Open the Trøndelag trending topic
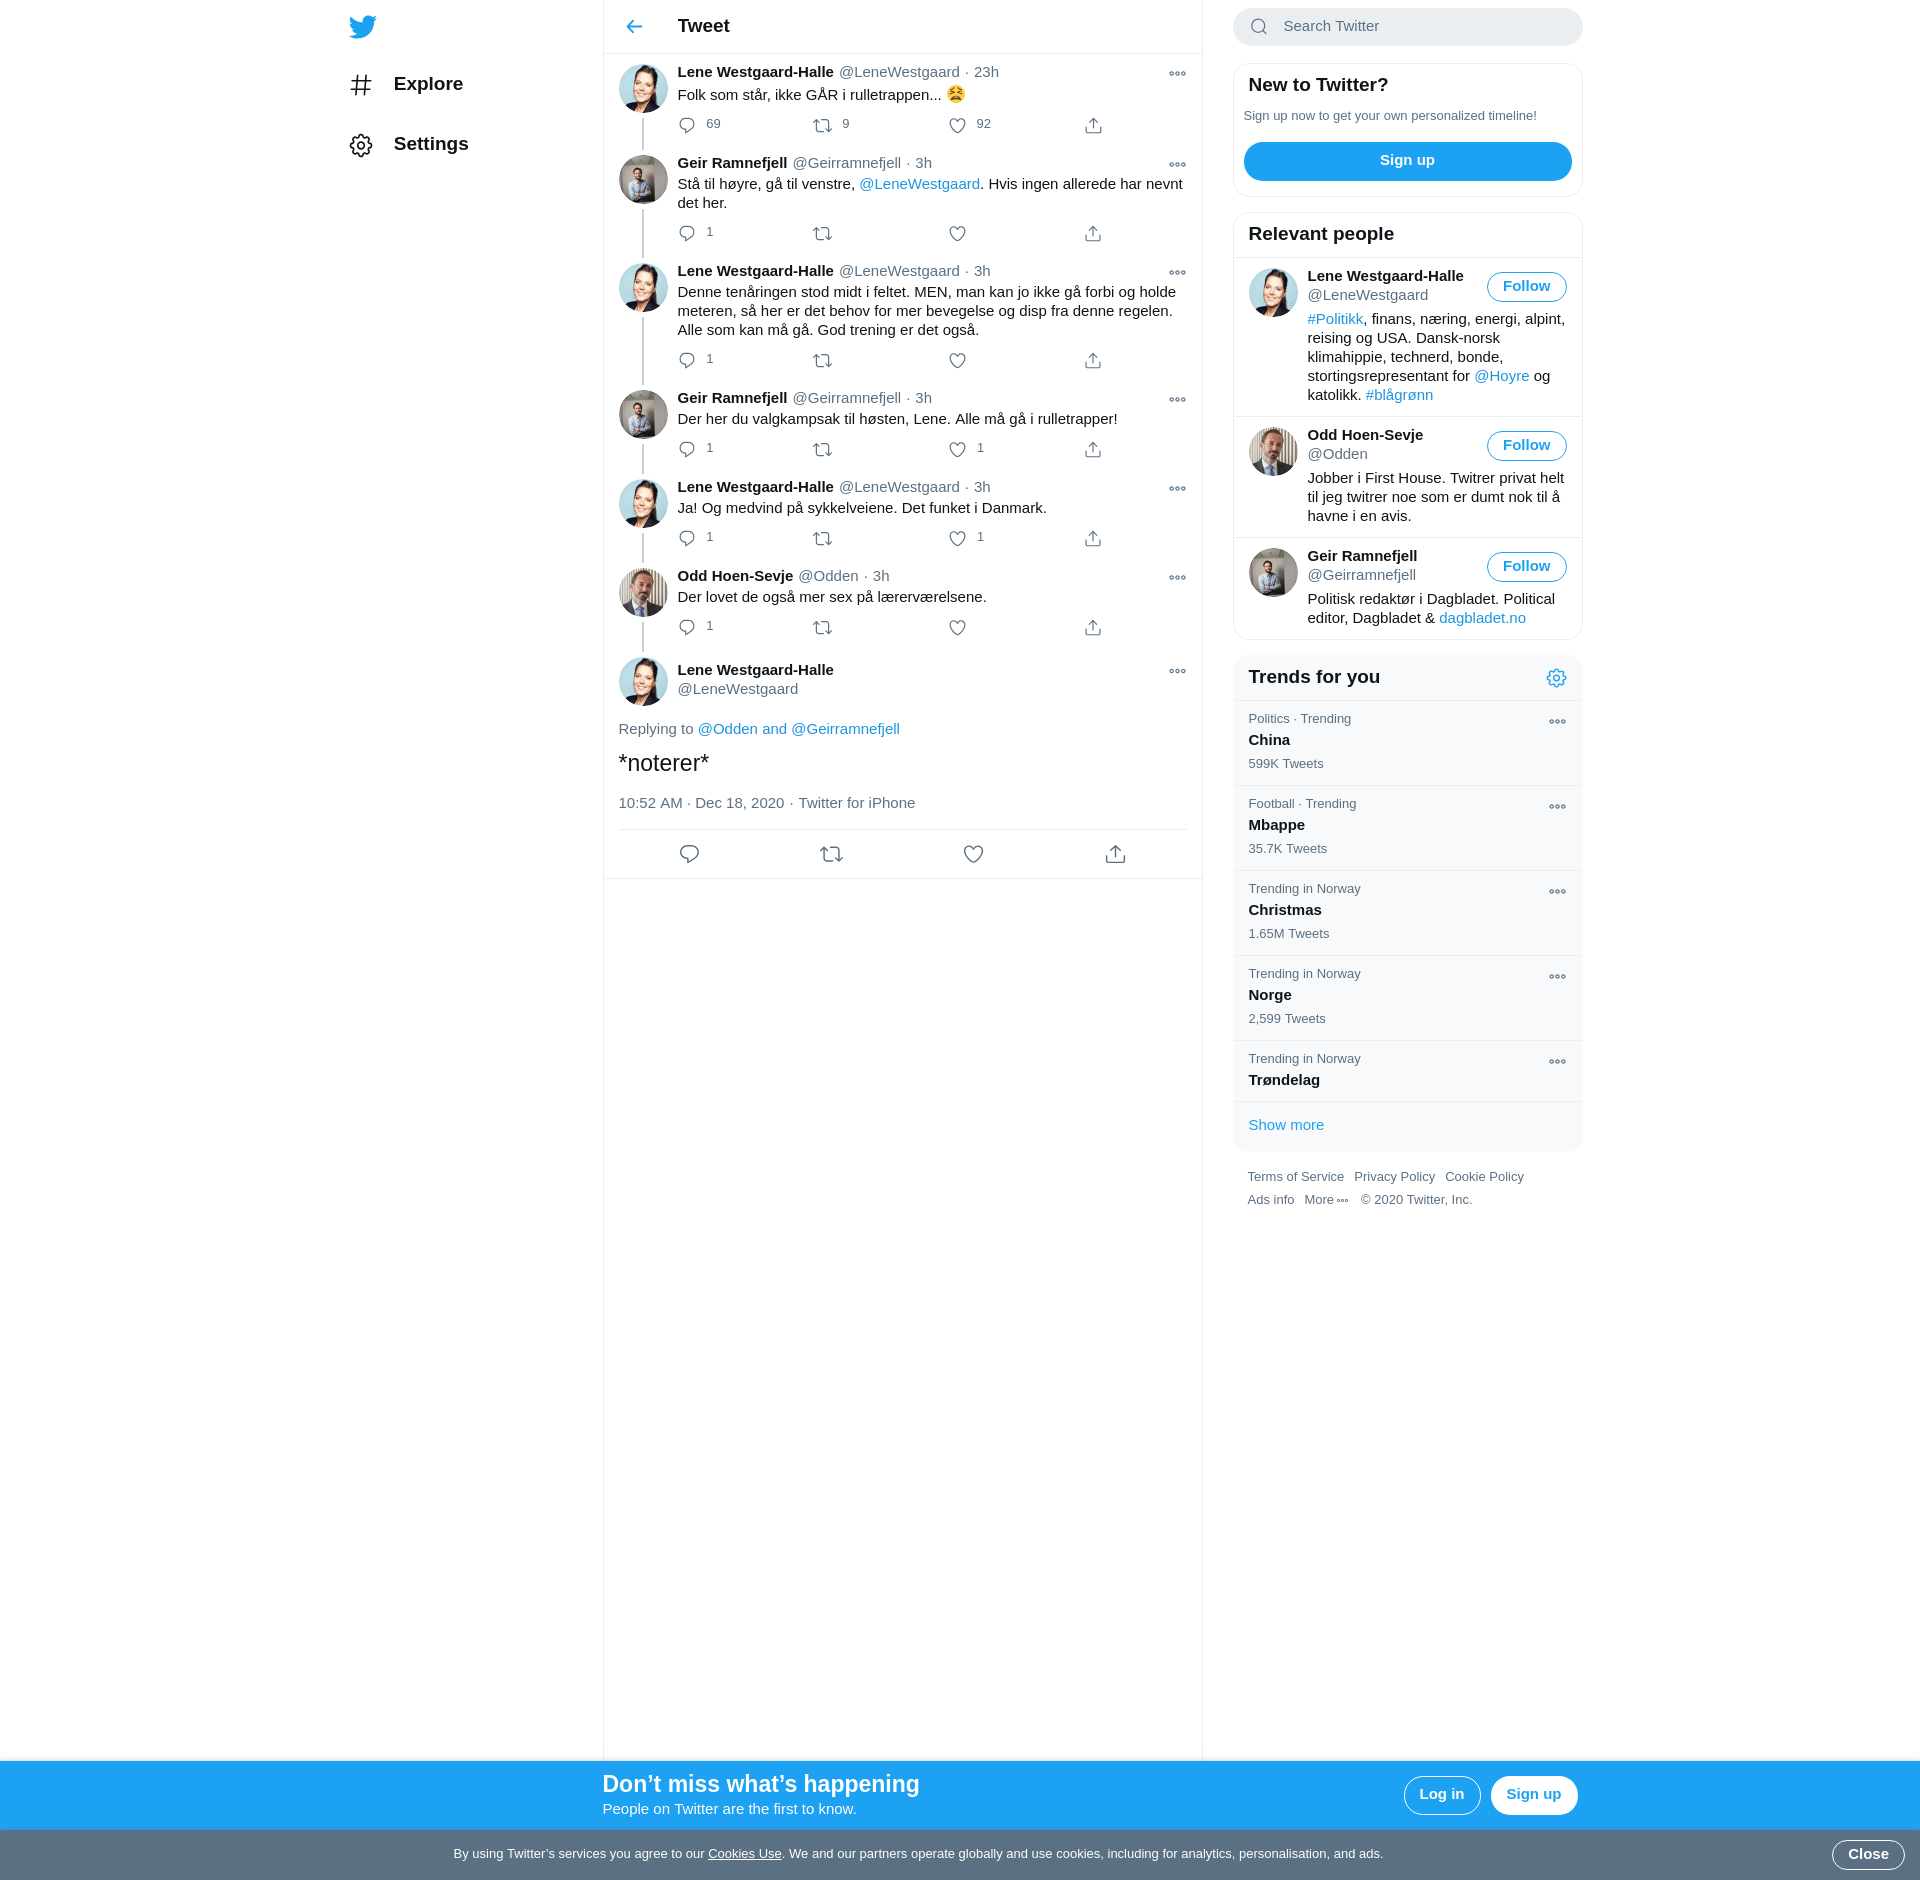This screenshot has width=1920, height=1880. [1407, 1071]
